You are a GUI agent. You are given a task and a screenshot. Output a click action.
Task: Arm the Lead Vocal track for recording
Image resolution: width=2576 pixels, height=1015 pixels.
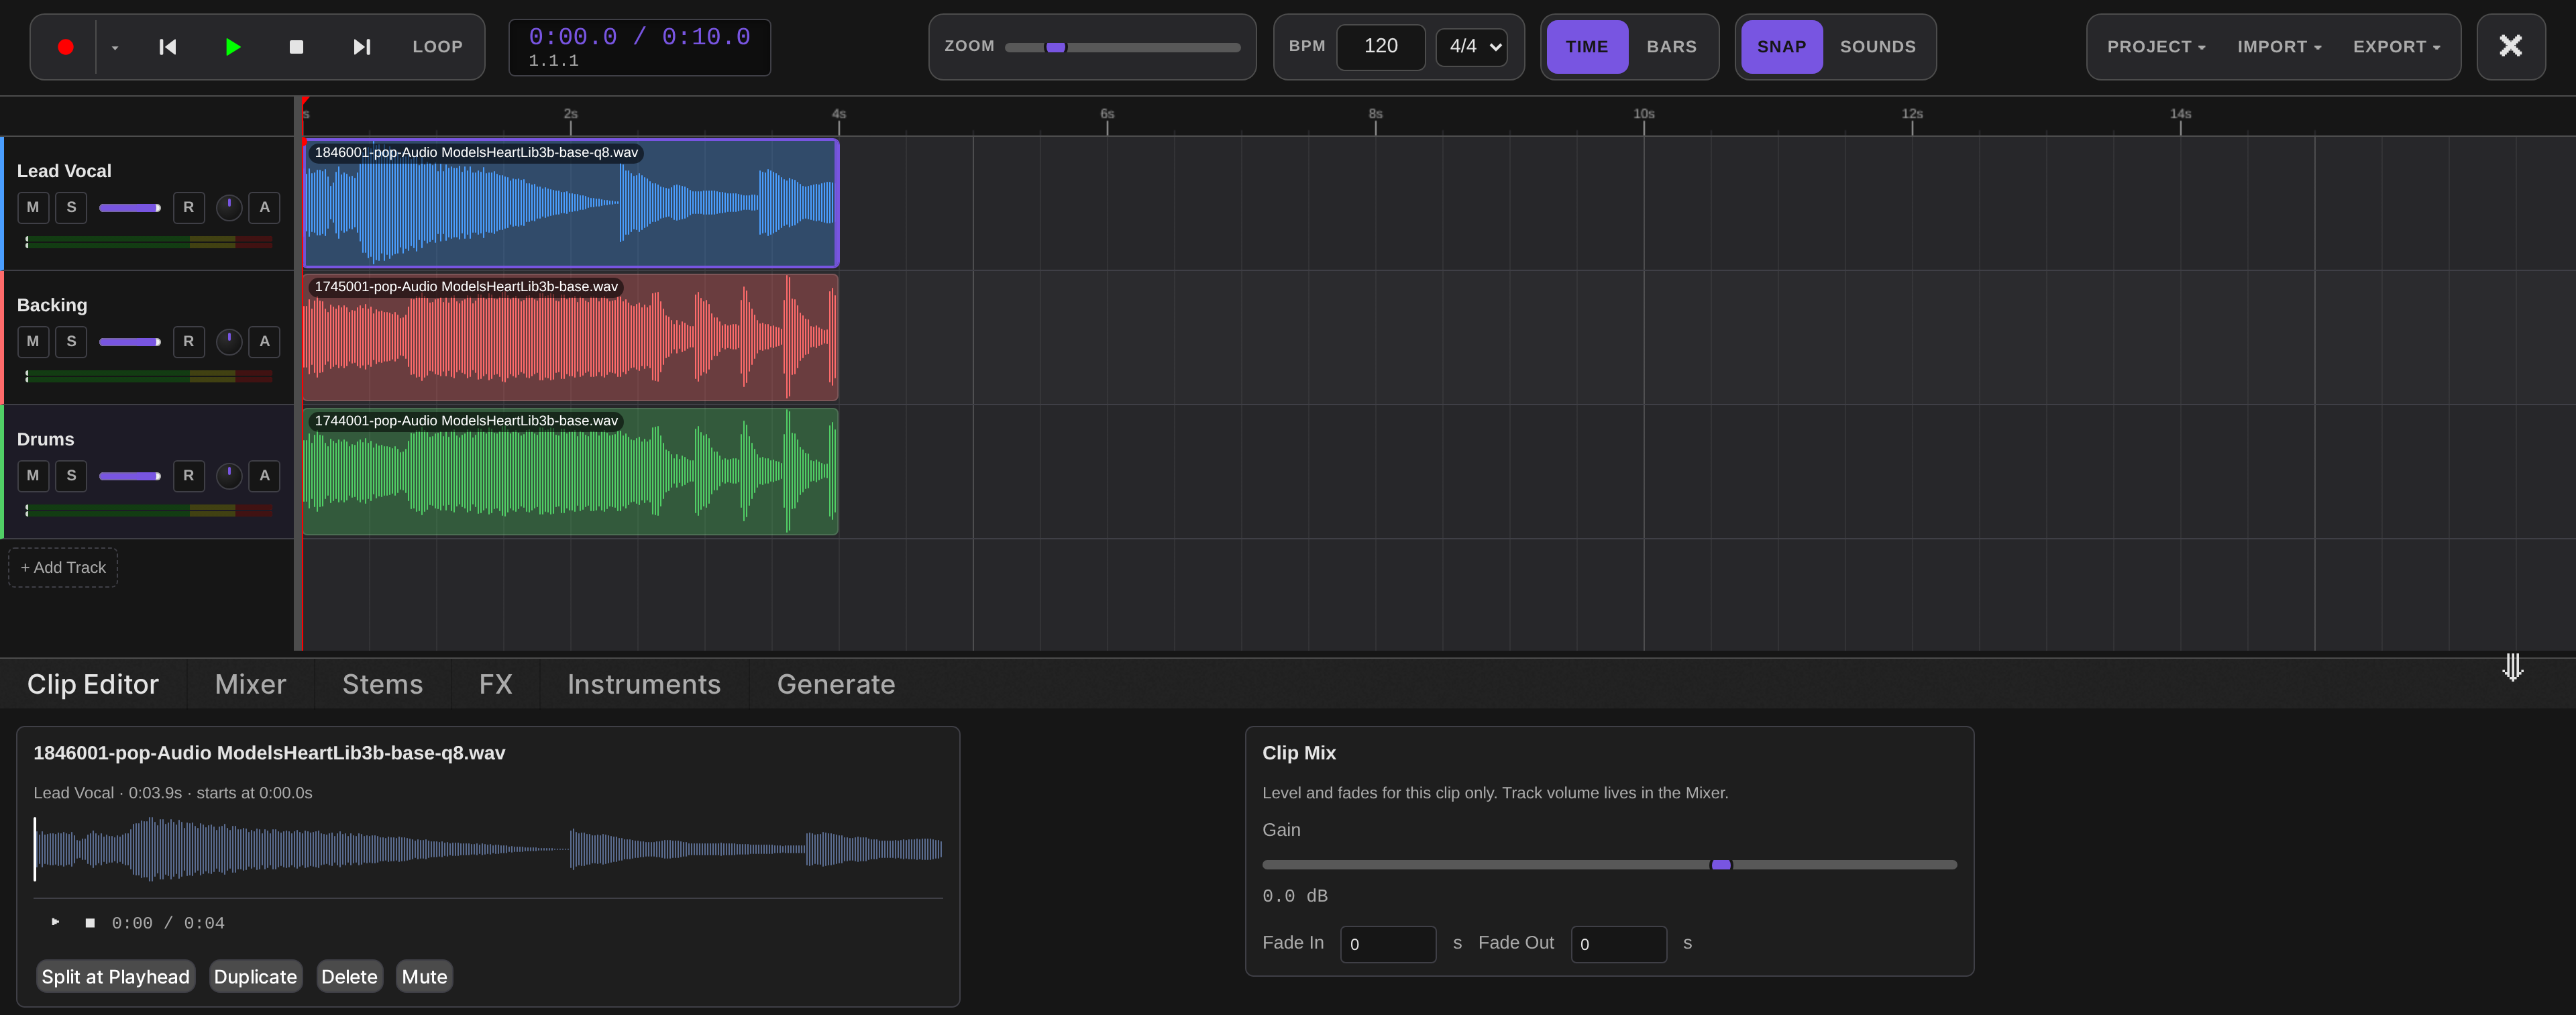click(x=188, y=207)
